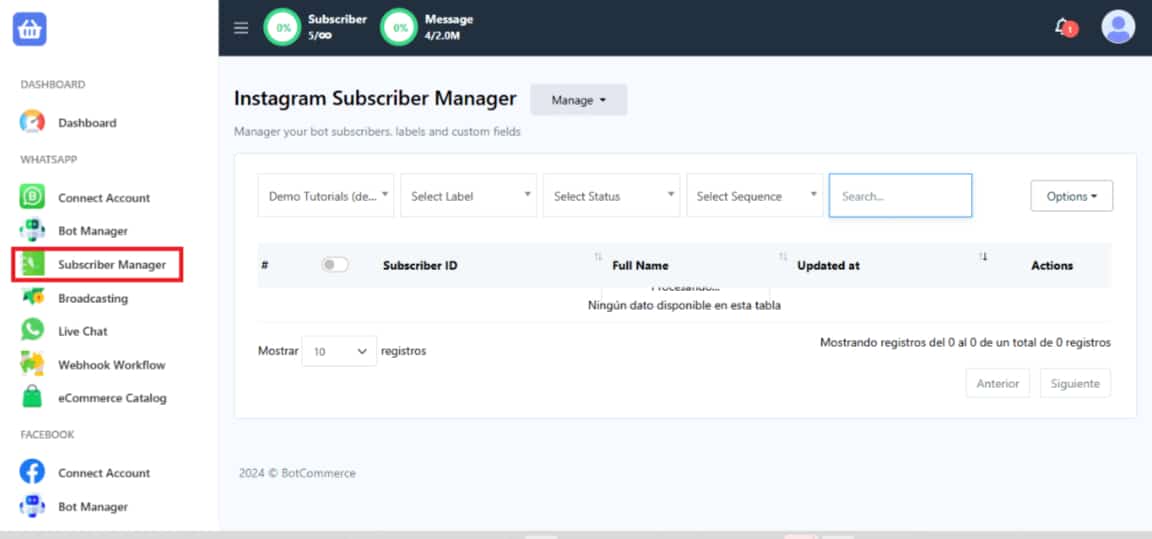Focus the Search input field
The height and width of the screenshot is (539, 1152).
pos(900,196)
